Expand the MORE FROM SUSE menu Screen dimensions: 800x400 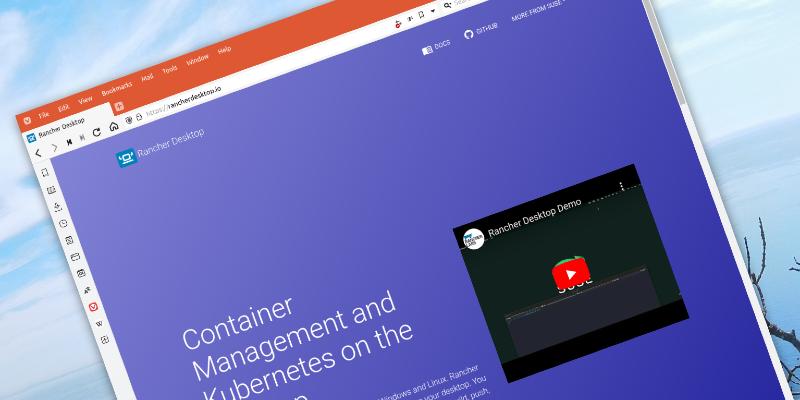coord(536,14)
